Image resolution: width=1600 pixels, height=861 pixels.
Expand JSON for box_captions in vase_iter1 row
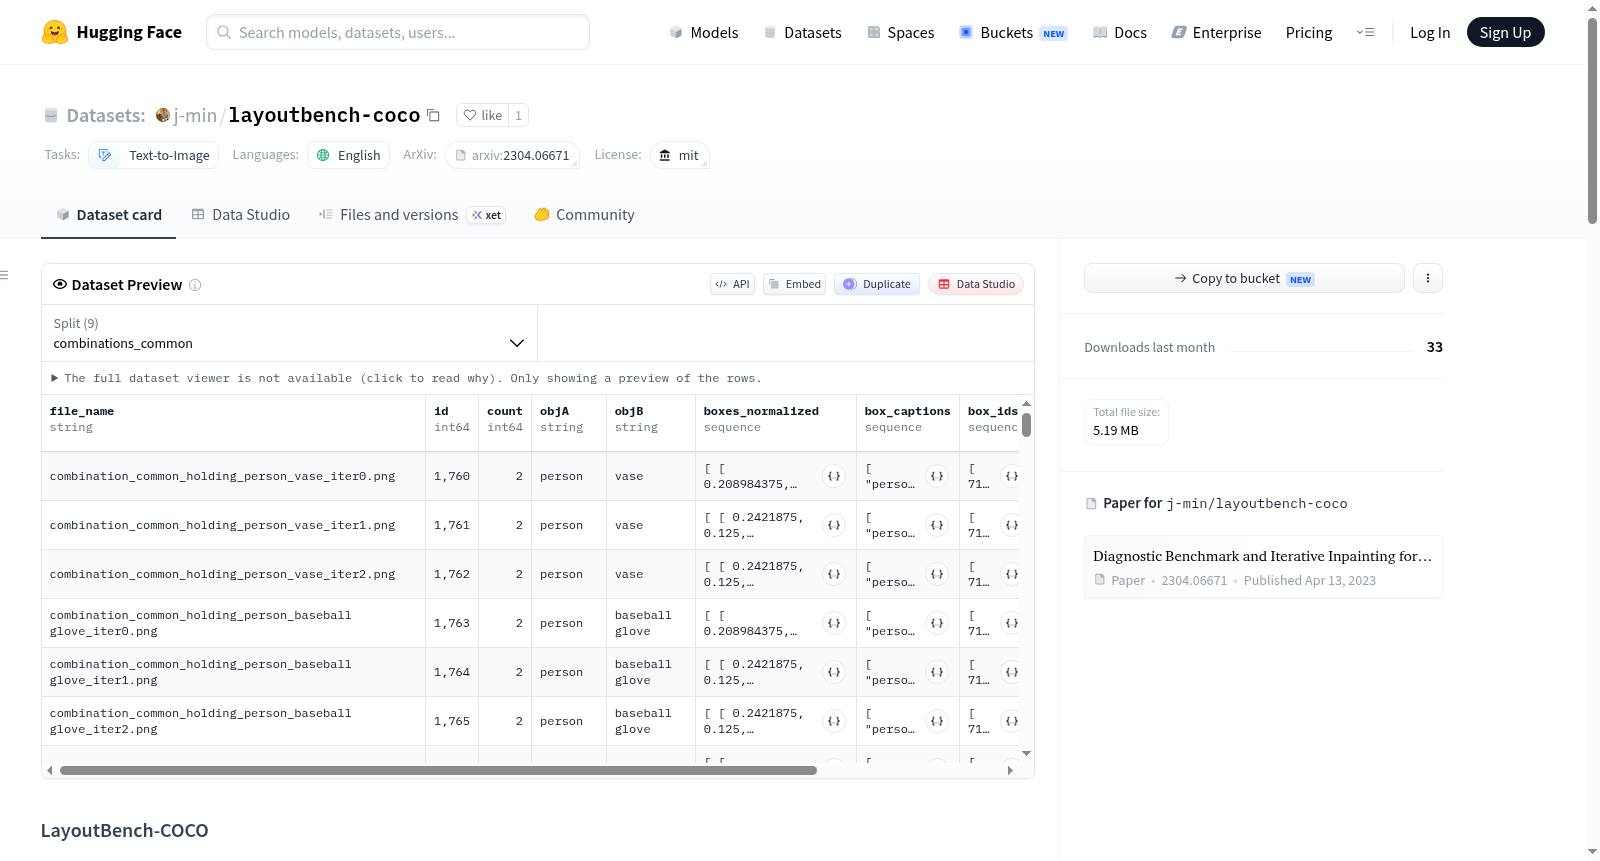tap(937, 525)
